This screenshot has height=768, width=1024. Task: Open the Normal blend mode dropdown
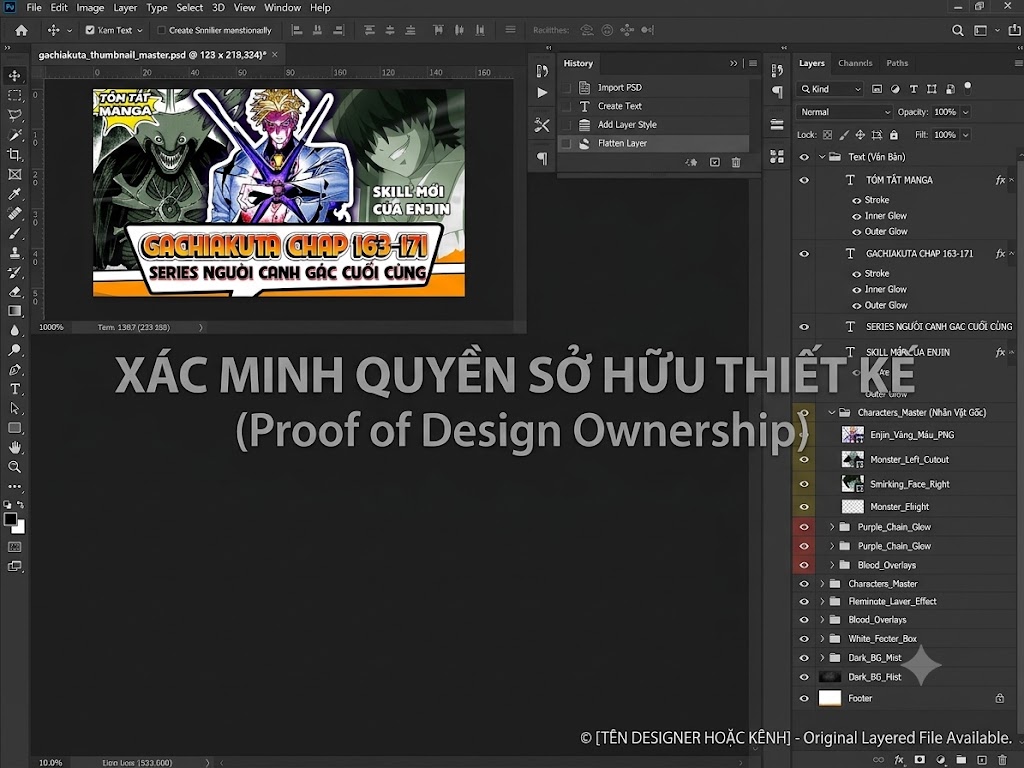844,112
